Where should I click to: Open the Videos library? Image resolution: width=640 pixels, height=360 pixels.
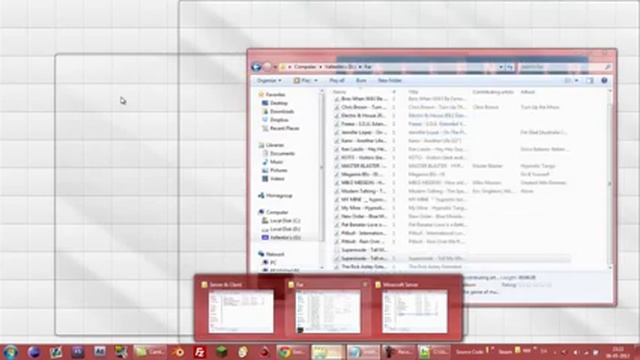(277, 179)
